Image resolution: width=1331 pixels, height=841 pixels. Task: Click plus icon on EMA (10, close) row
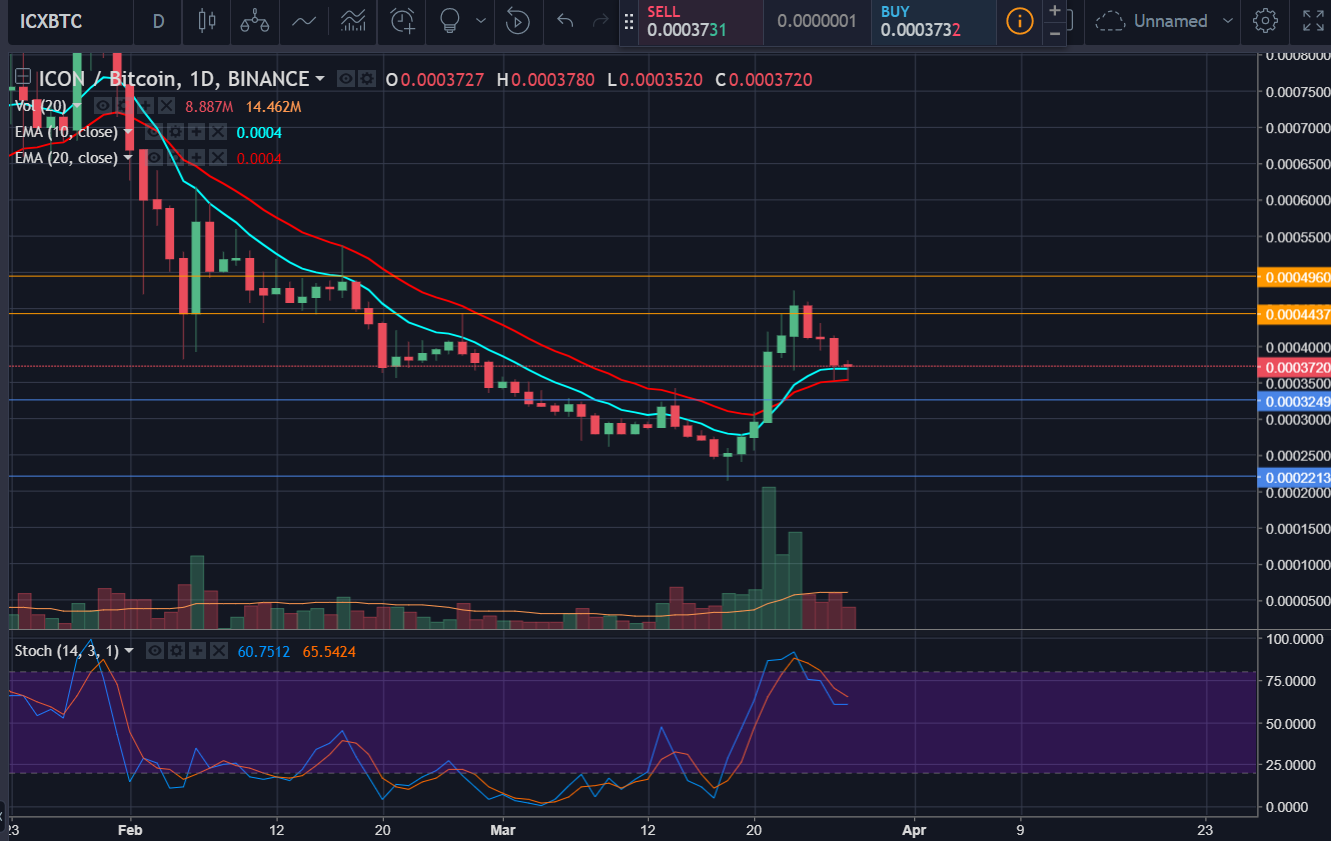tap(198, 132)
